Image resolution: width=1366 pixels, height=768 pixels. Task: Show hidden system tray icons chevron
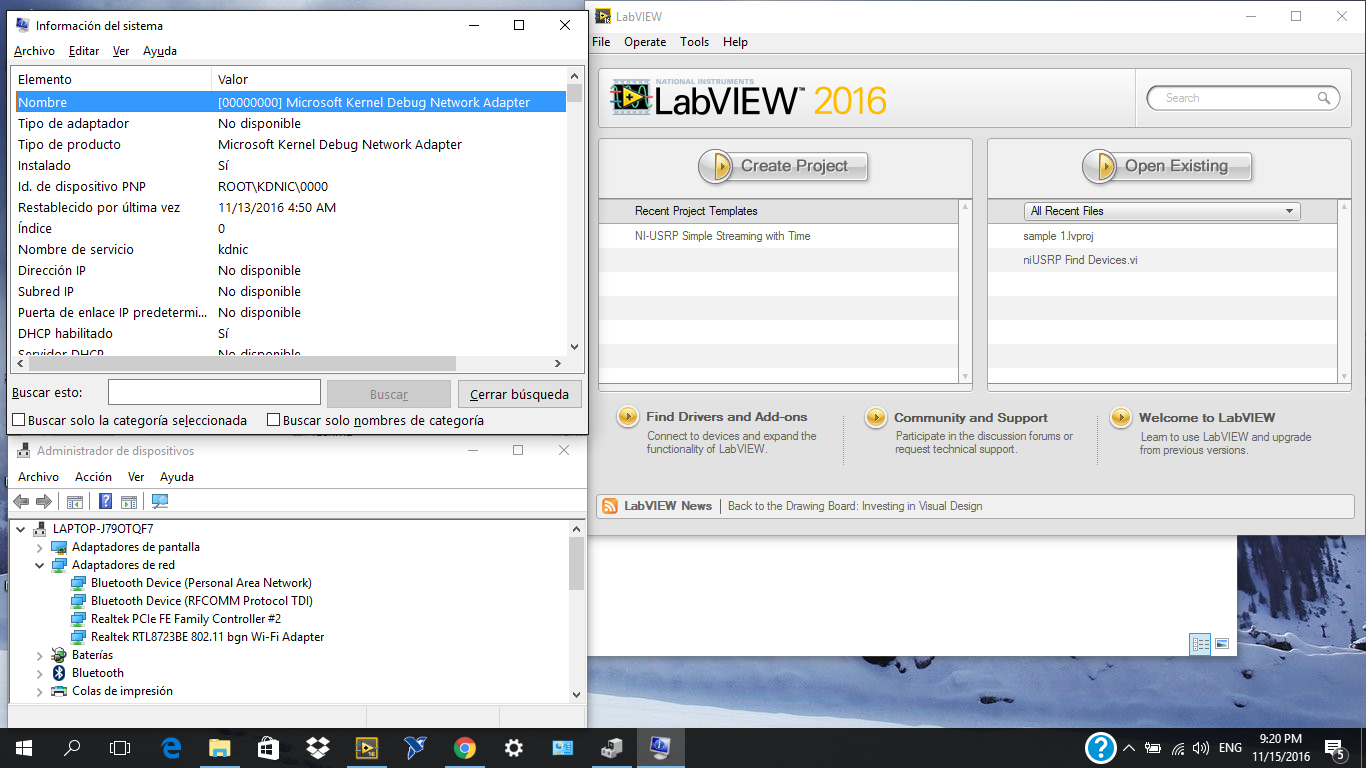1129,748
